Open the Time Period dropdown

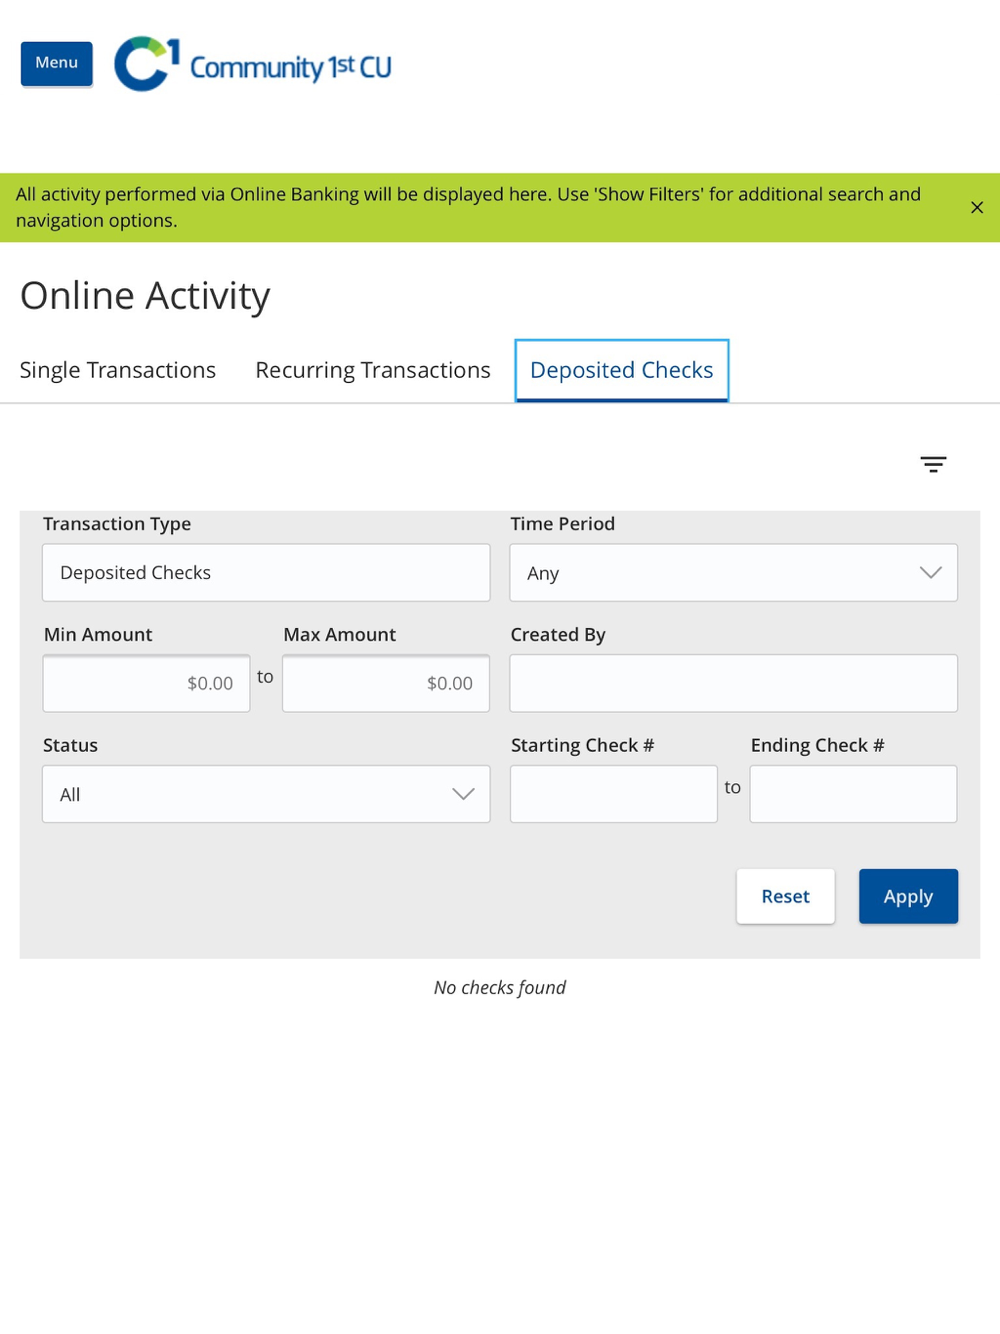click(x=734, y=573)
